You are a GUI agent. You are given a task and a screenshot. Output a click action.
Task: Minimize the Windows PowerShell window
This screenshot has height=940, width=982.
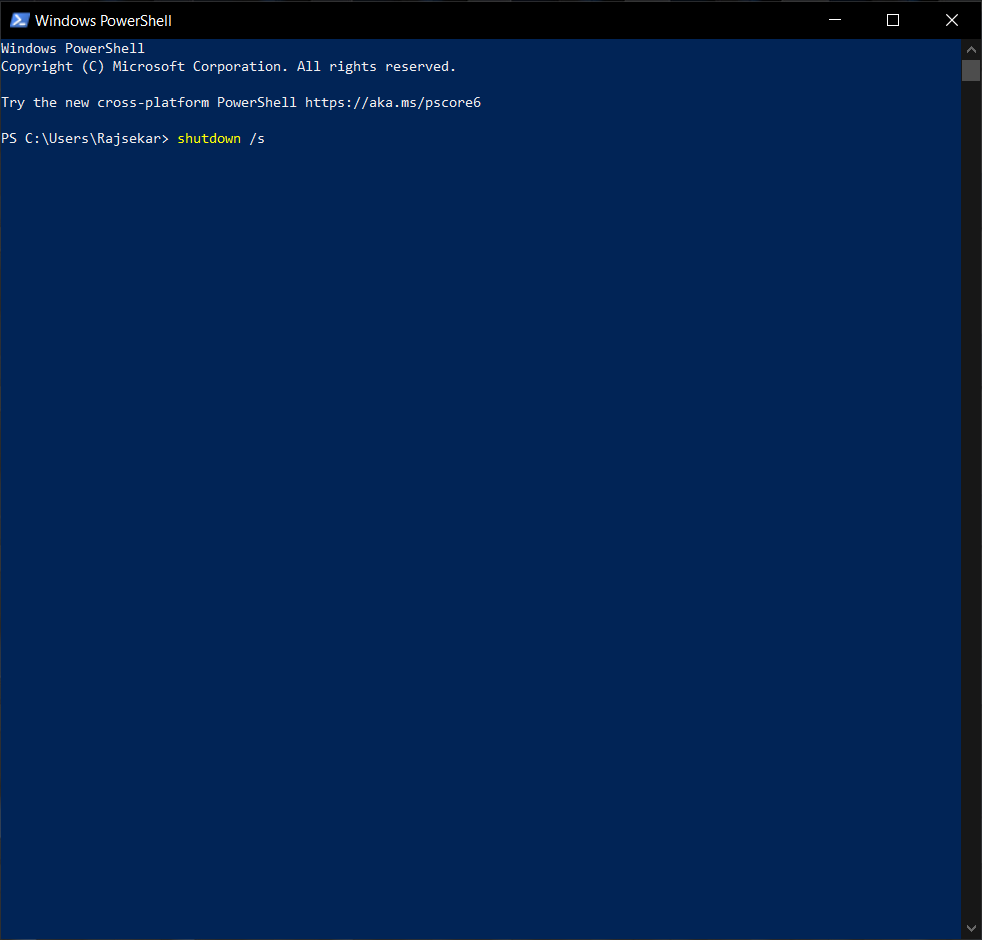pyautogui.click(x=835, y=20)
